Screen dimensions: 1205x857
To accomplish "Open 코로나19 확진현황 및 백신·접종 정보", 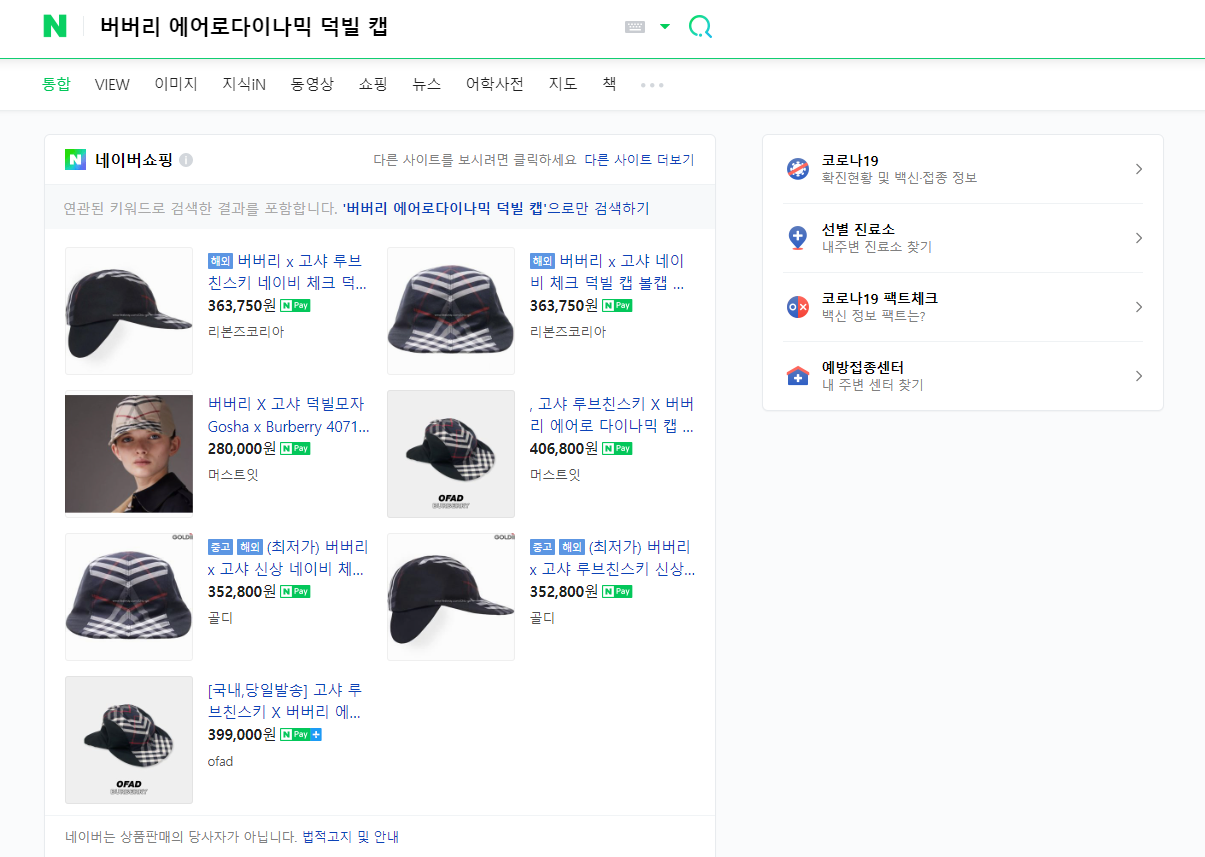I will 899,169.
